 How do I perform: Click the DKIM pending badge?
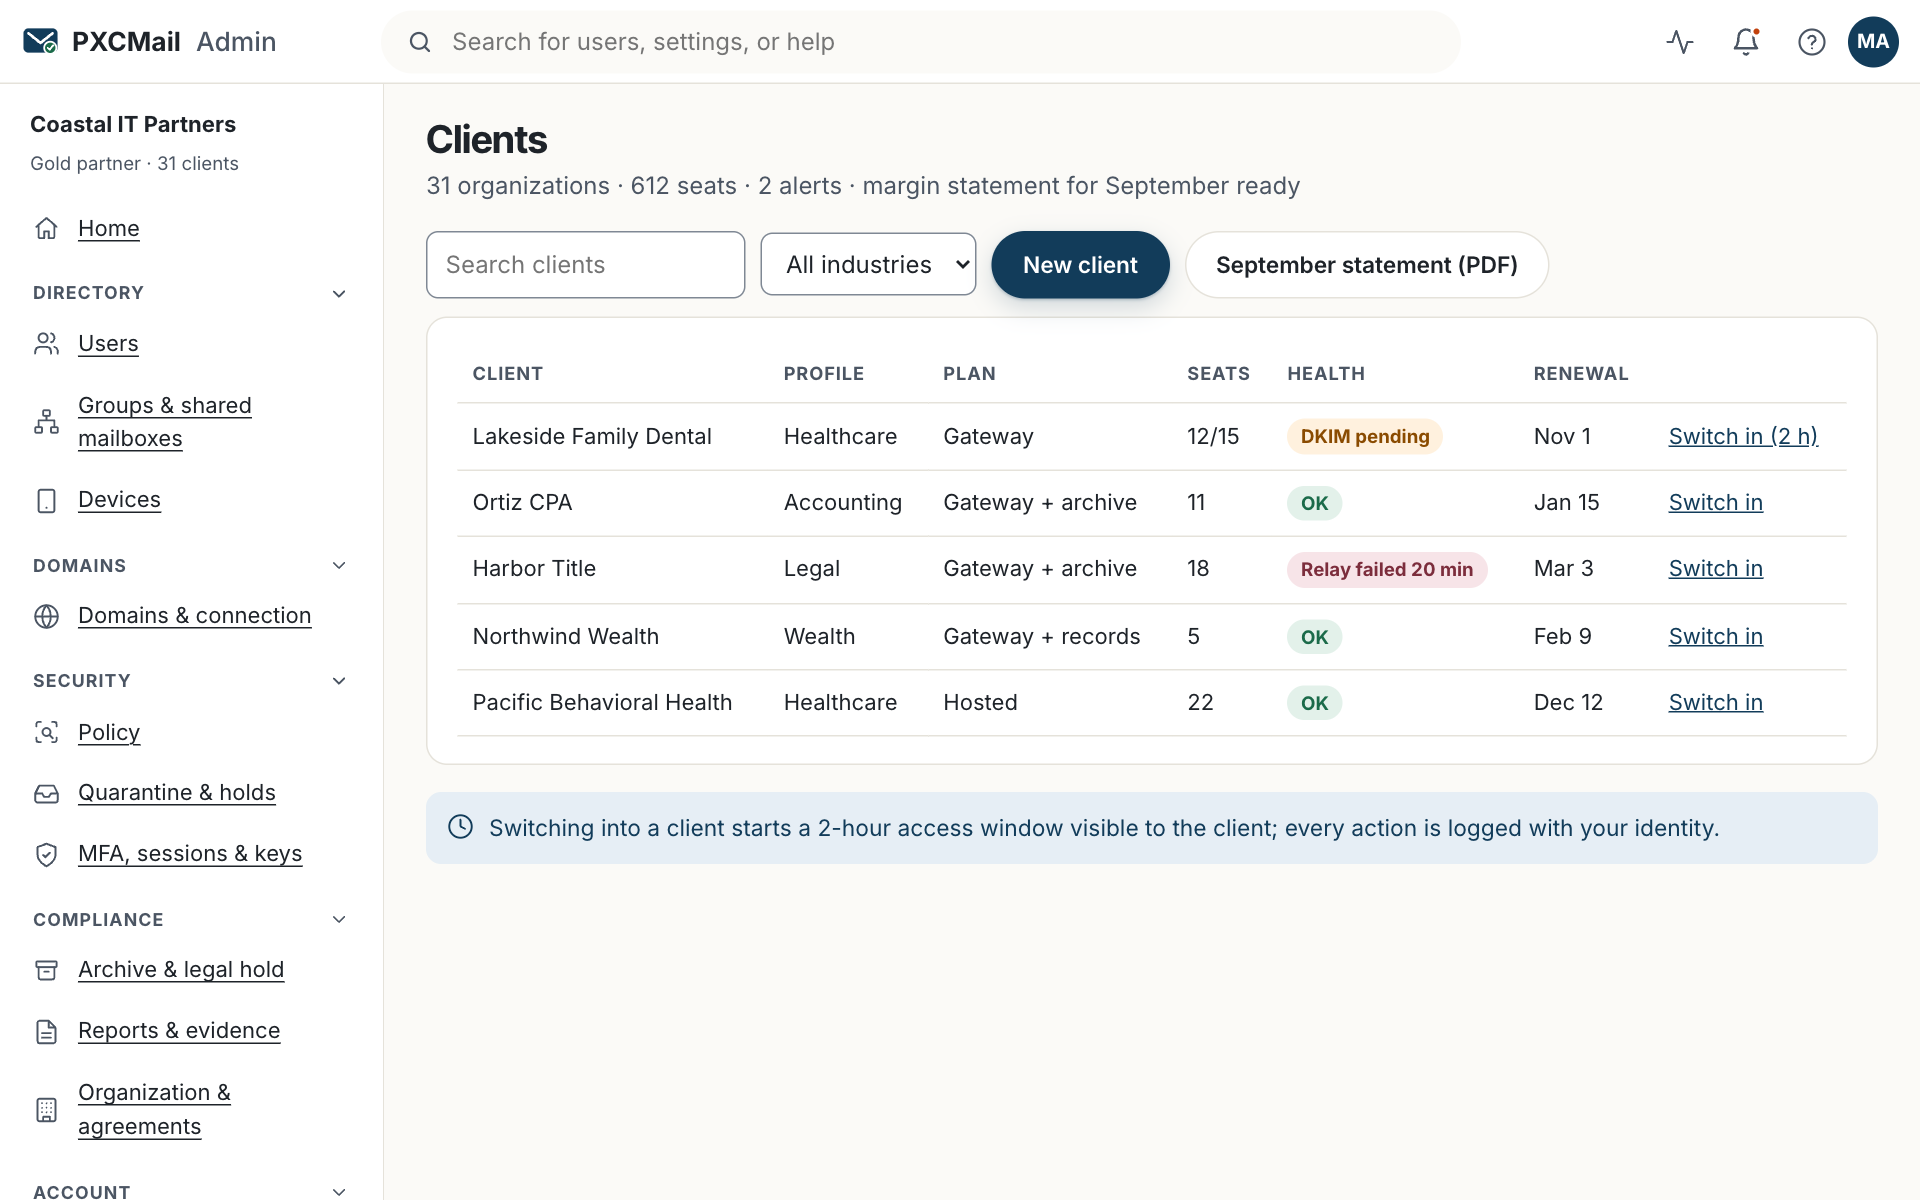[x=1365, y=437]
